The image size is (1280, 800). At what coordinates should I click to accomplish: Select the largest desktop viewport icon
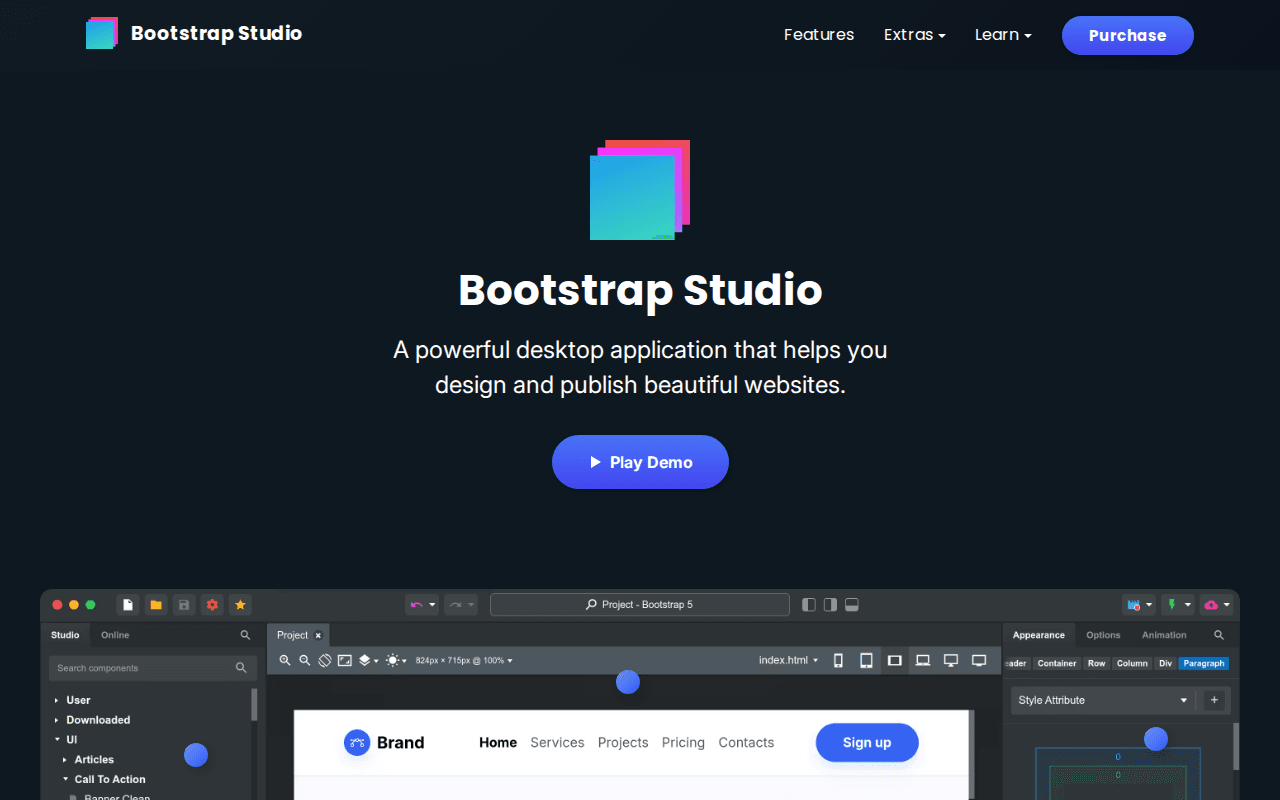(x=979, y=660)
